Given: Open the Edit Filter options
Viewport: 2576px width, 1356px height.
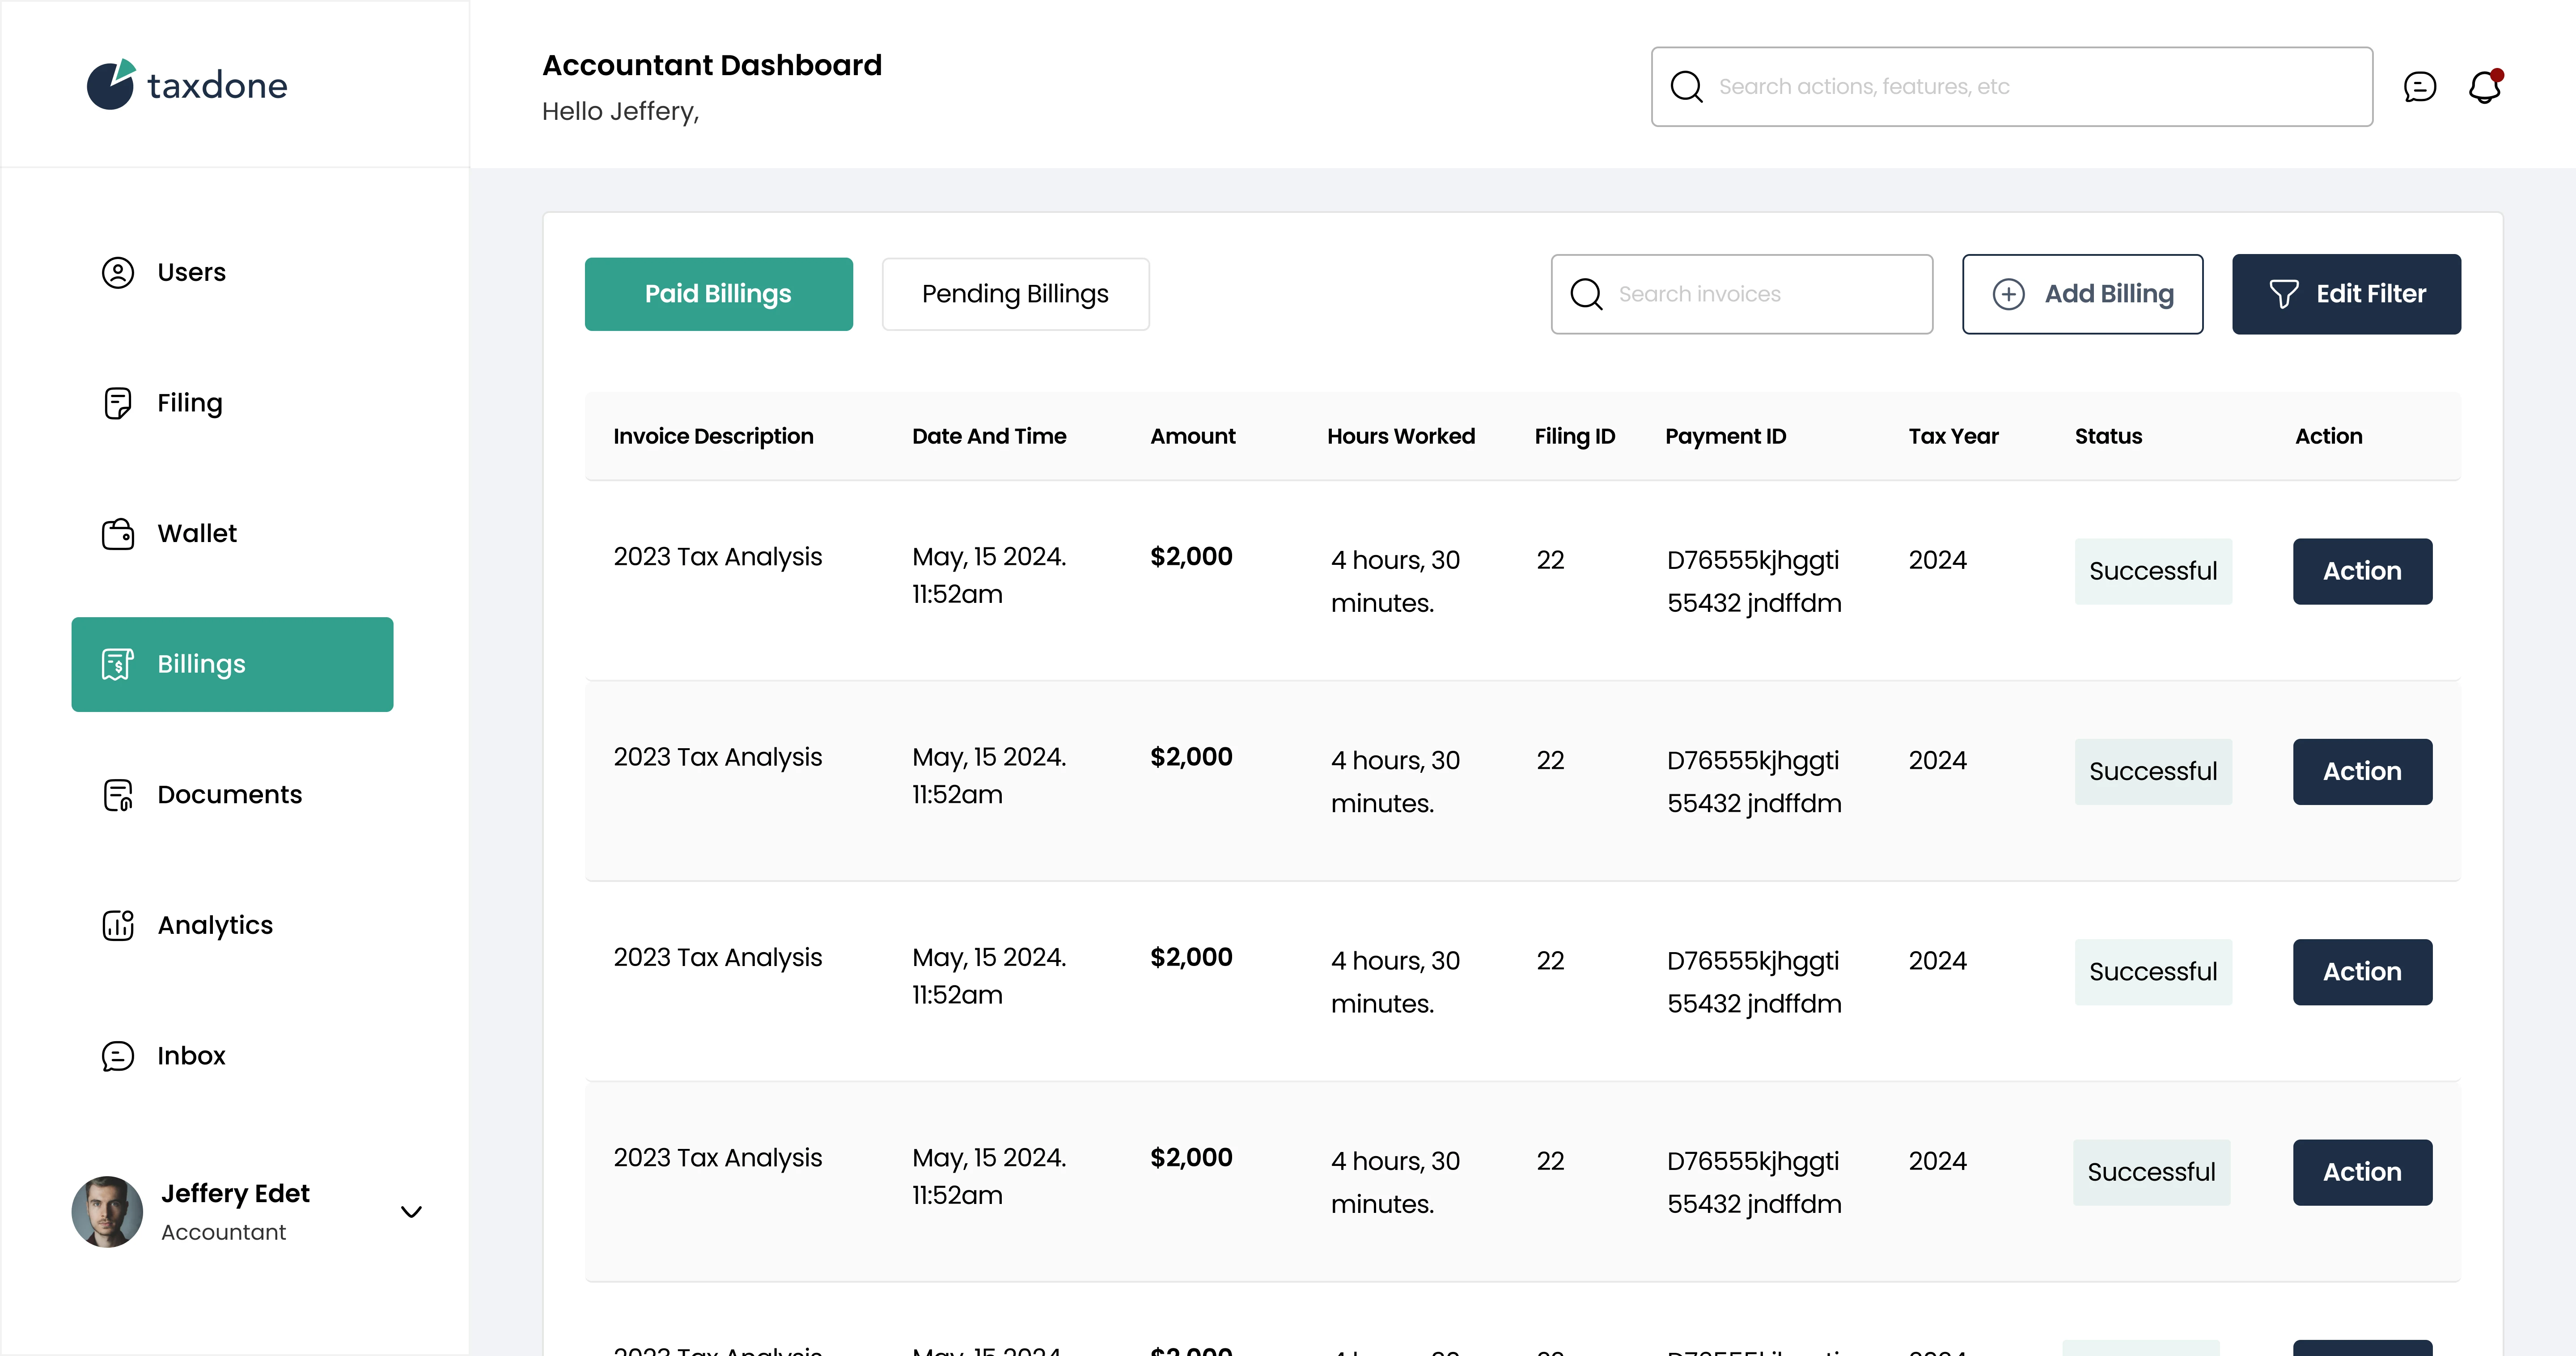Looking at the screenshot, I should point(2346,294).
